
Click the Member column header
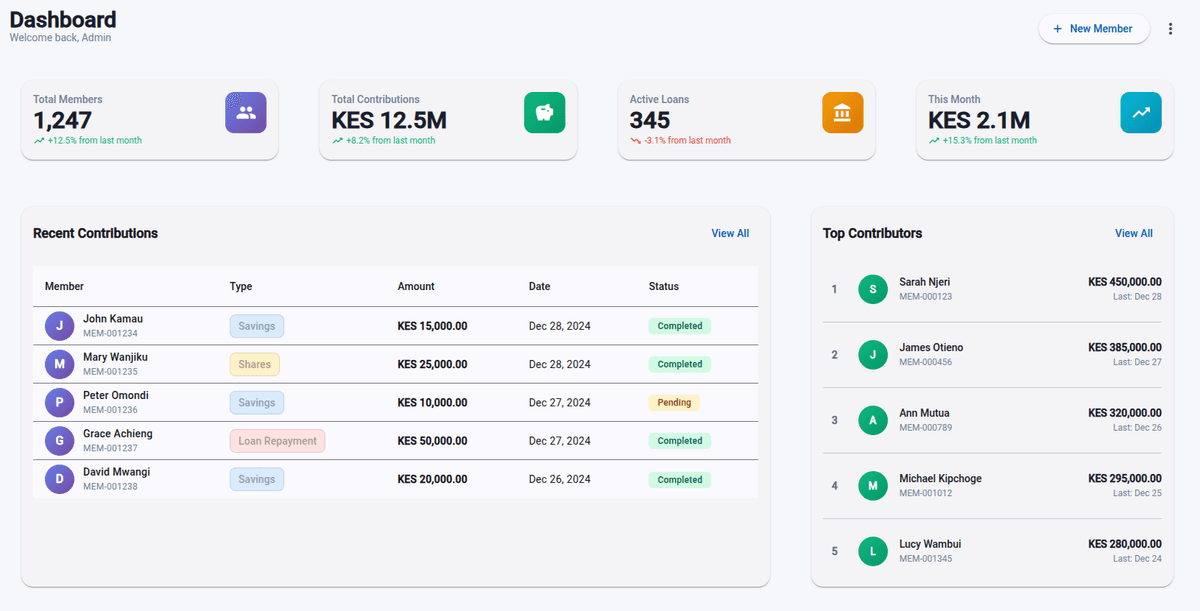point(65,286)
